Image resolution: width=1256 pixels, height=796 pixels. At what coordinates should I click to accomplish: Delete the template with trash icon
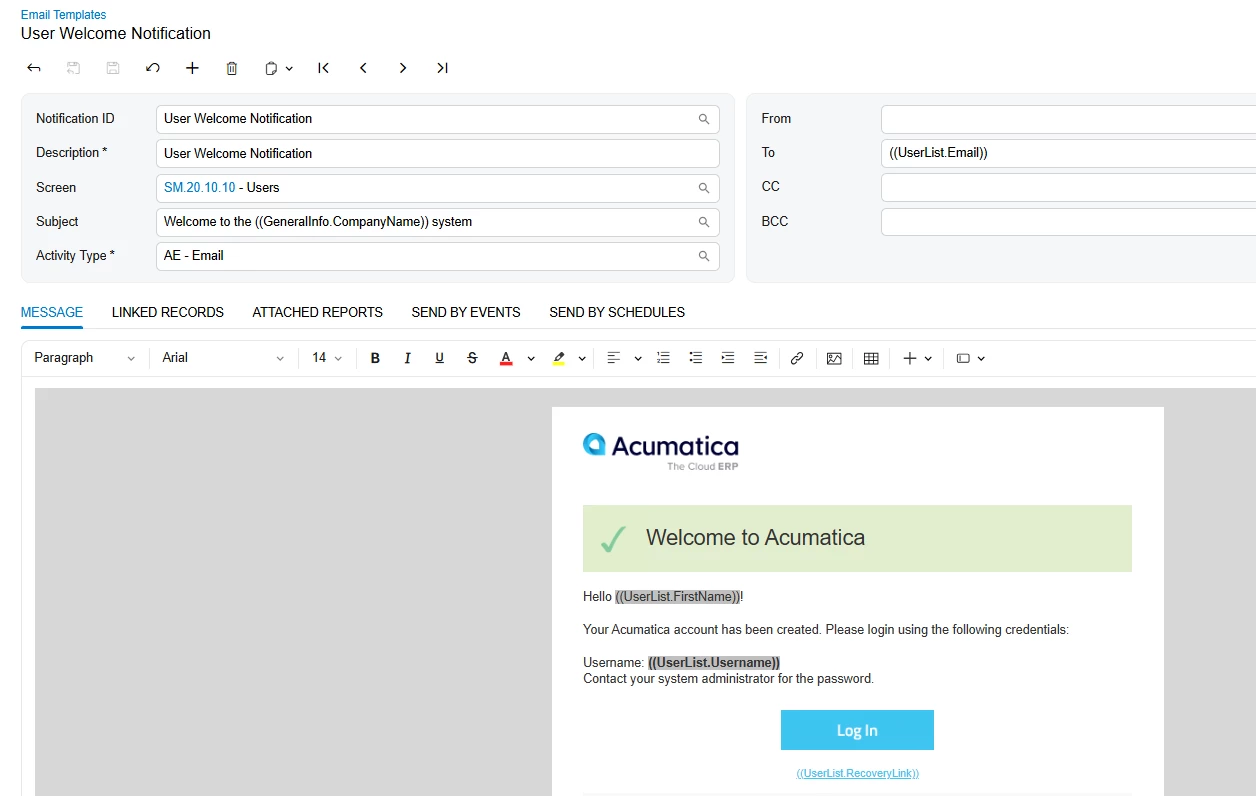(232, 68)
